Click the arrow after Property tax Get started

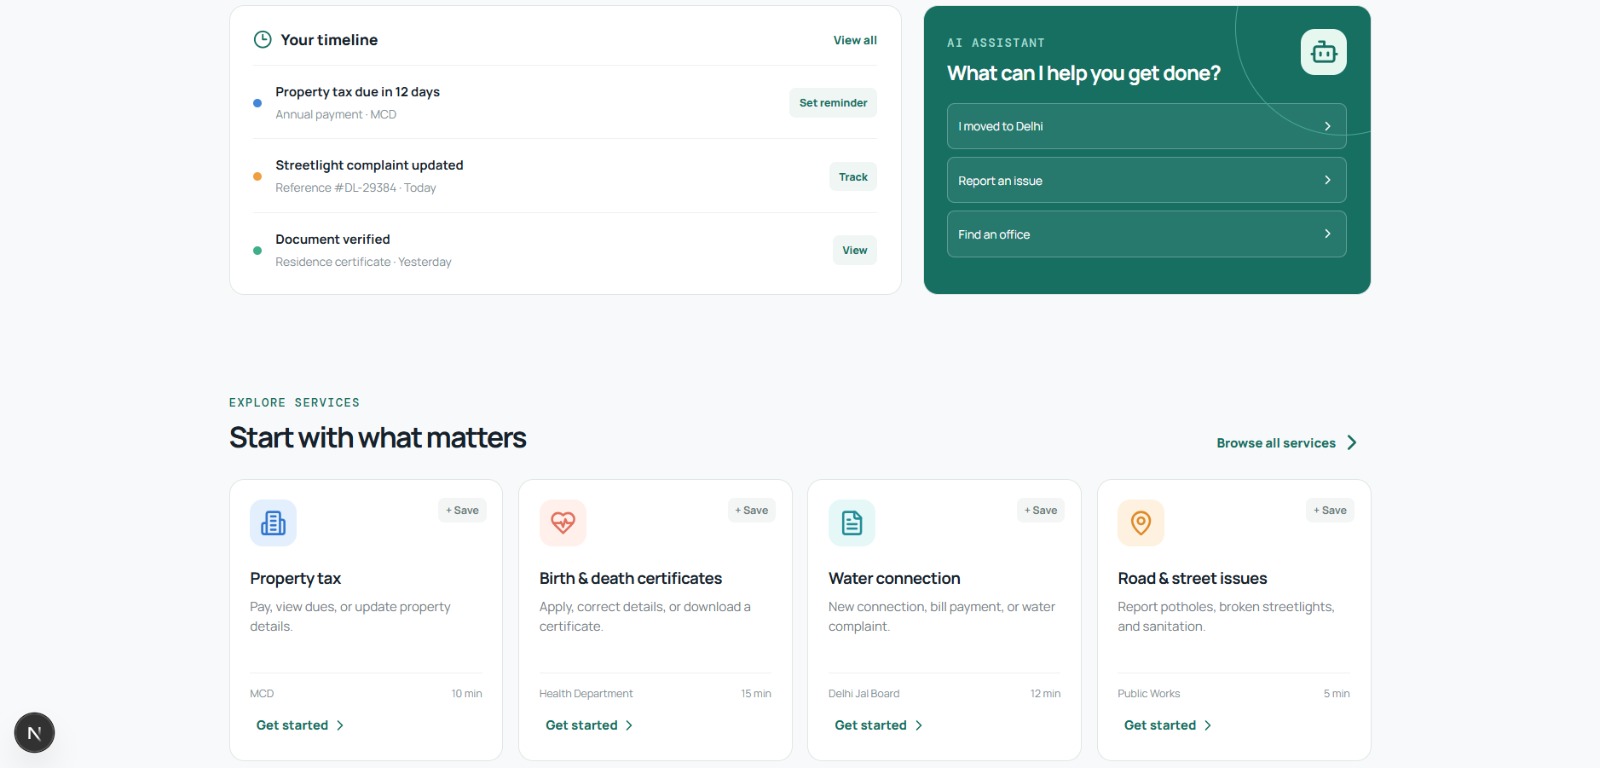(x=340, y=726)
